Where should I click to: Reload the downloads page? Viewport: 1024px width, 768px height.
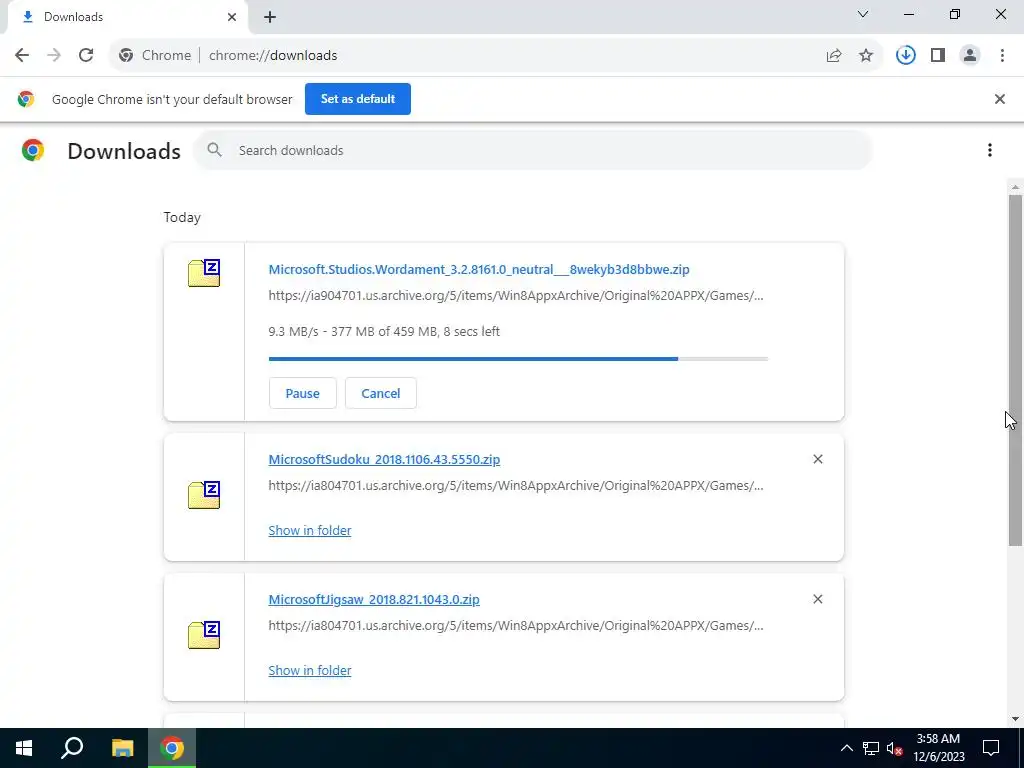(x=86, y=55)
